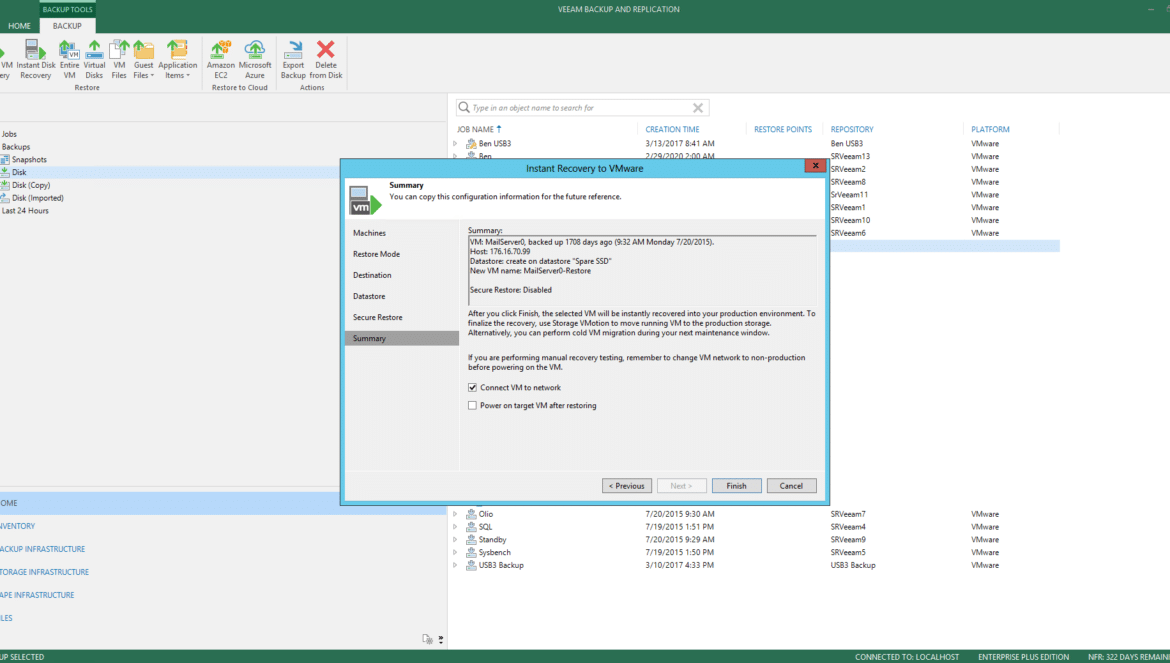Expand the Ben USB3 backup job

click(x=455, y=143)
